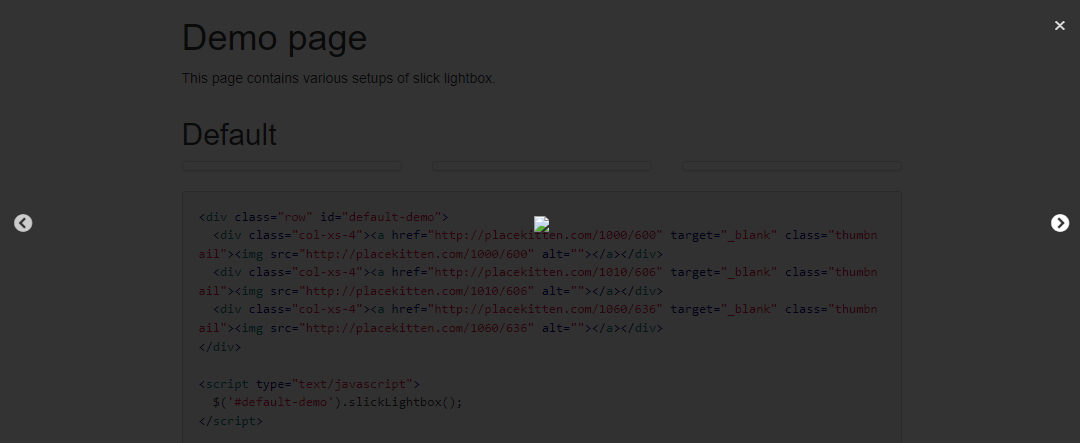Open the first thumbnail under Default
Screen dimensions: 1080x443
coord(291,166)
